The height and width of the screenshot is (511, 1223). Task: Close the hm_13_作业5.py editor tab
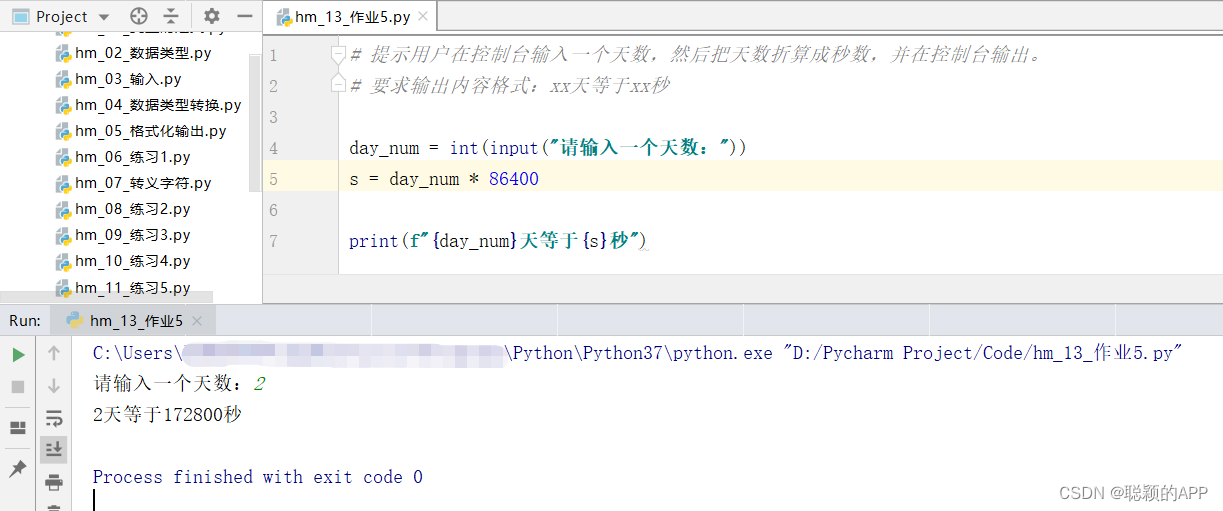(422, 17)
